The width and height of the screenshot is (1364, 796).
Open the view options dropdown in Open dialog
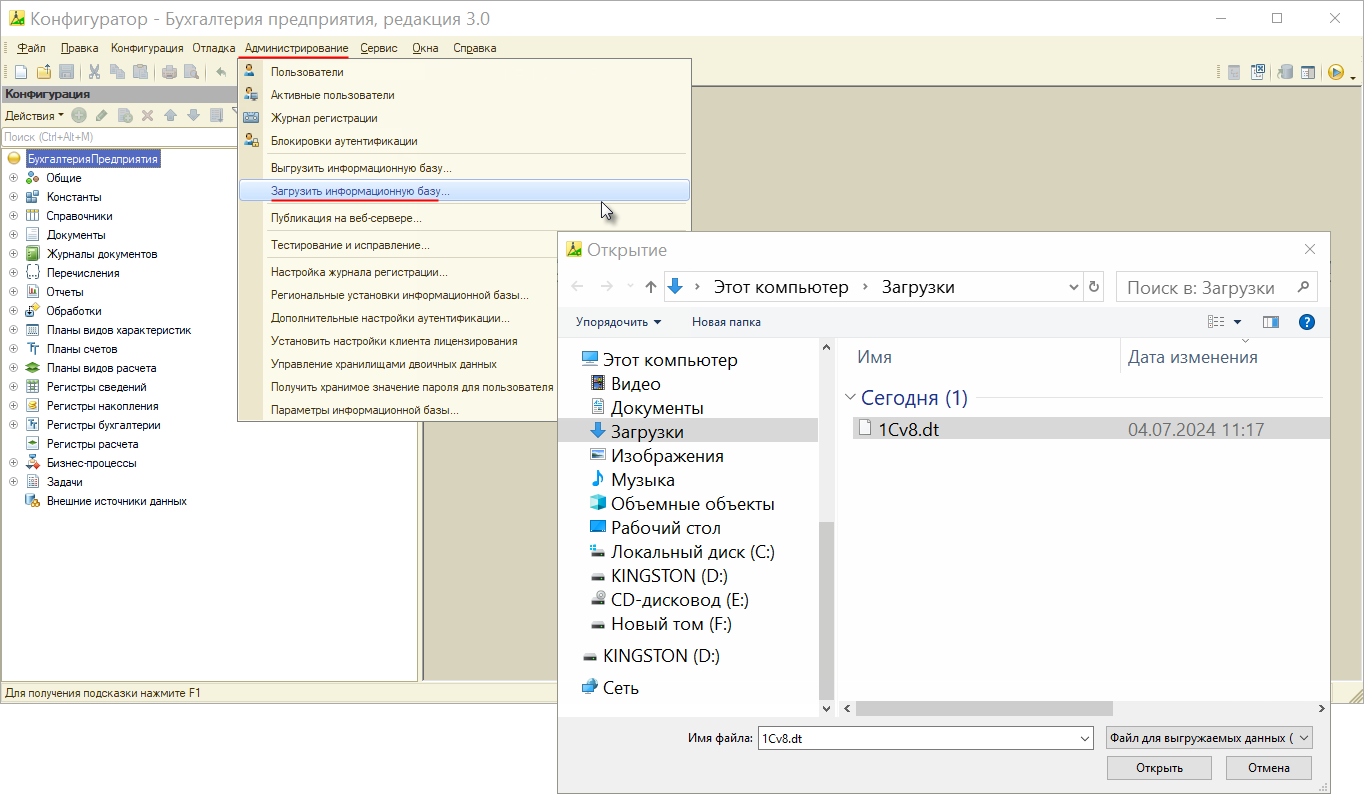pos(1237,322)
